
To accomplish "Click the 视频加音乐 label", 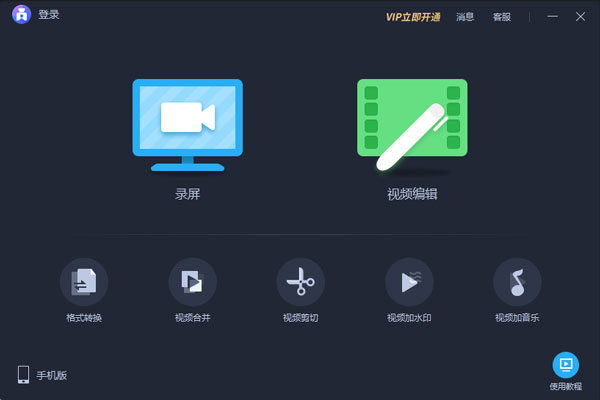I will (x=517, y=318).
